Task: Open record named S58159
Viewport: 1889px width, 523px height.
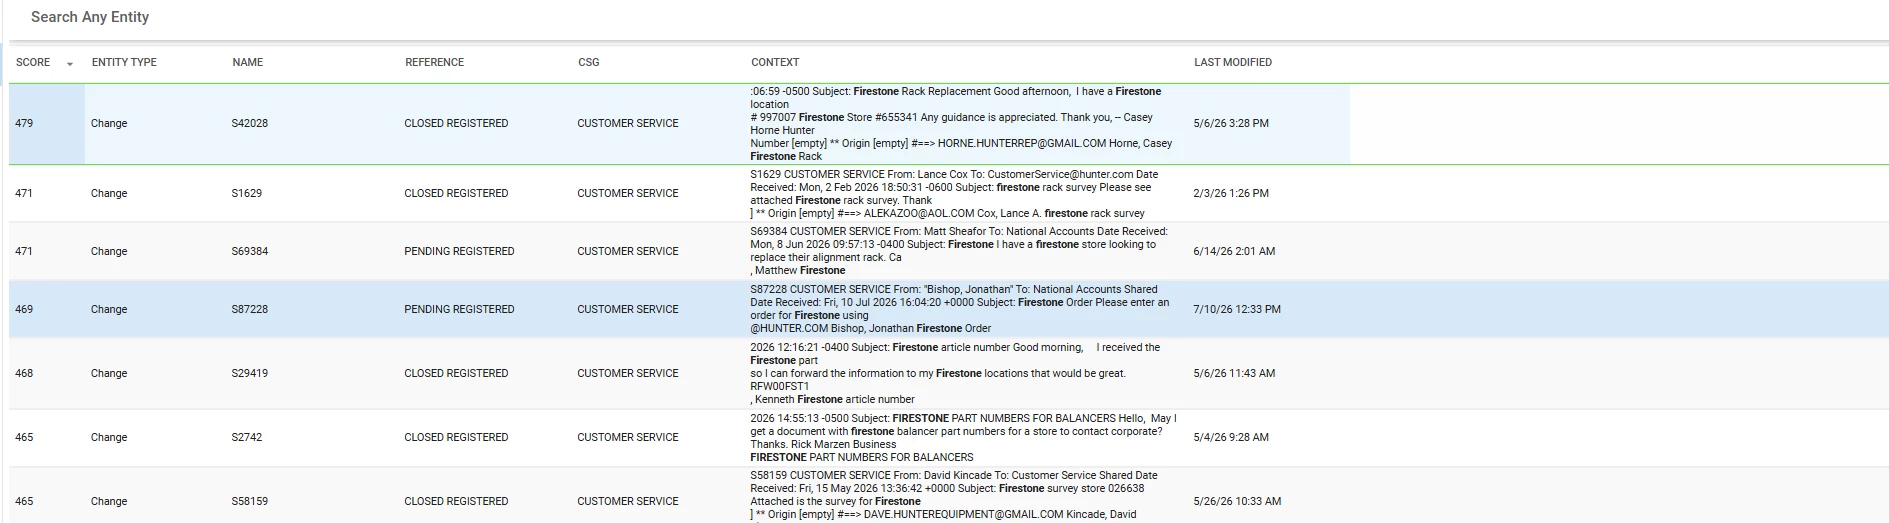Action: click(x=250, y=501)
